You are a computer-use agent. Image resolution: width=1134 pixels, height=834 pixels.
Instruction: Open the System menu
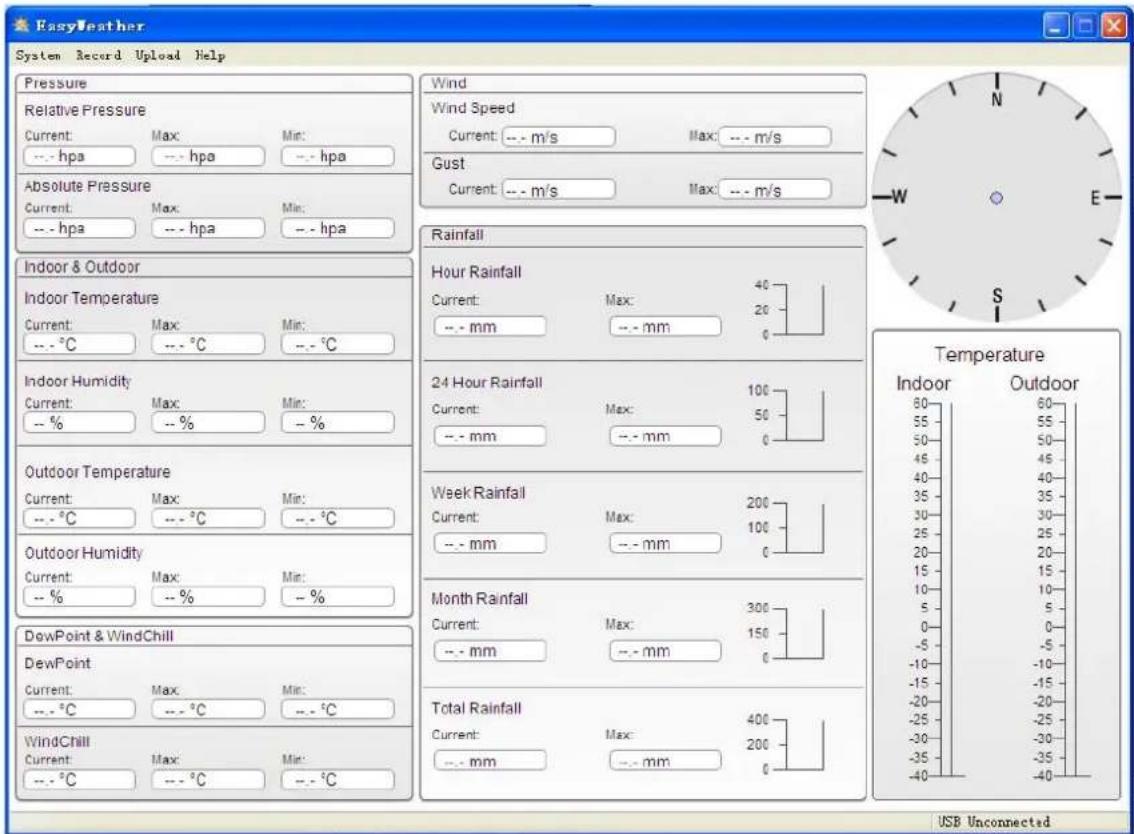38,55
